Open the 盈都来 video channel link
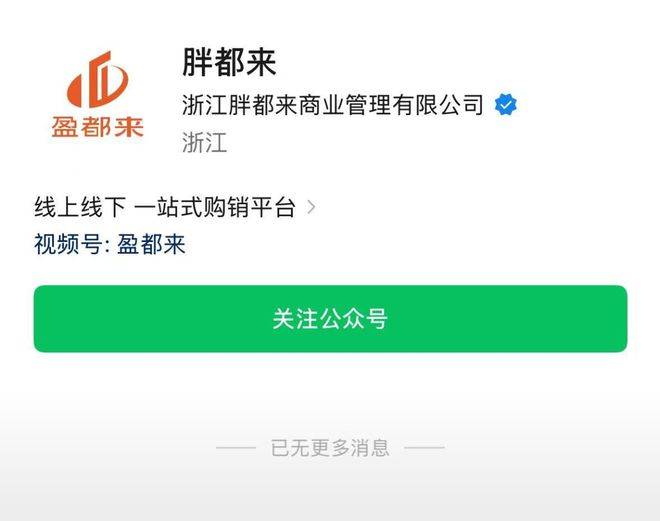 151,244
